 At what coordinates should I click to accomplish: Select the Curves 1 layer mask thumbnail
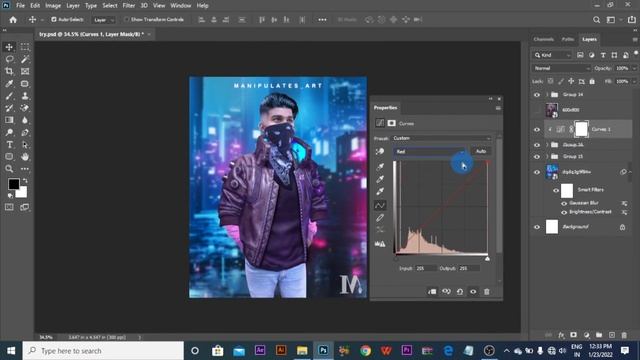(581, 129)
